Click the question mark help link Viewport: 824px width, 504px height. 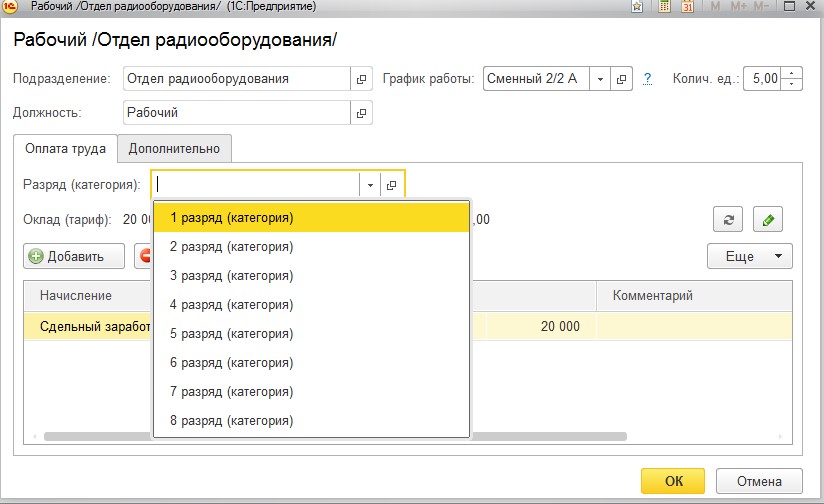pyautogui.click(x=647, y=79)
